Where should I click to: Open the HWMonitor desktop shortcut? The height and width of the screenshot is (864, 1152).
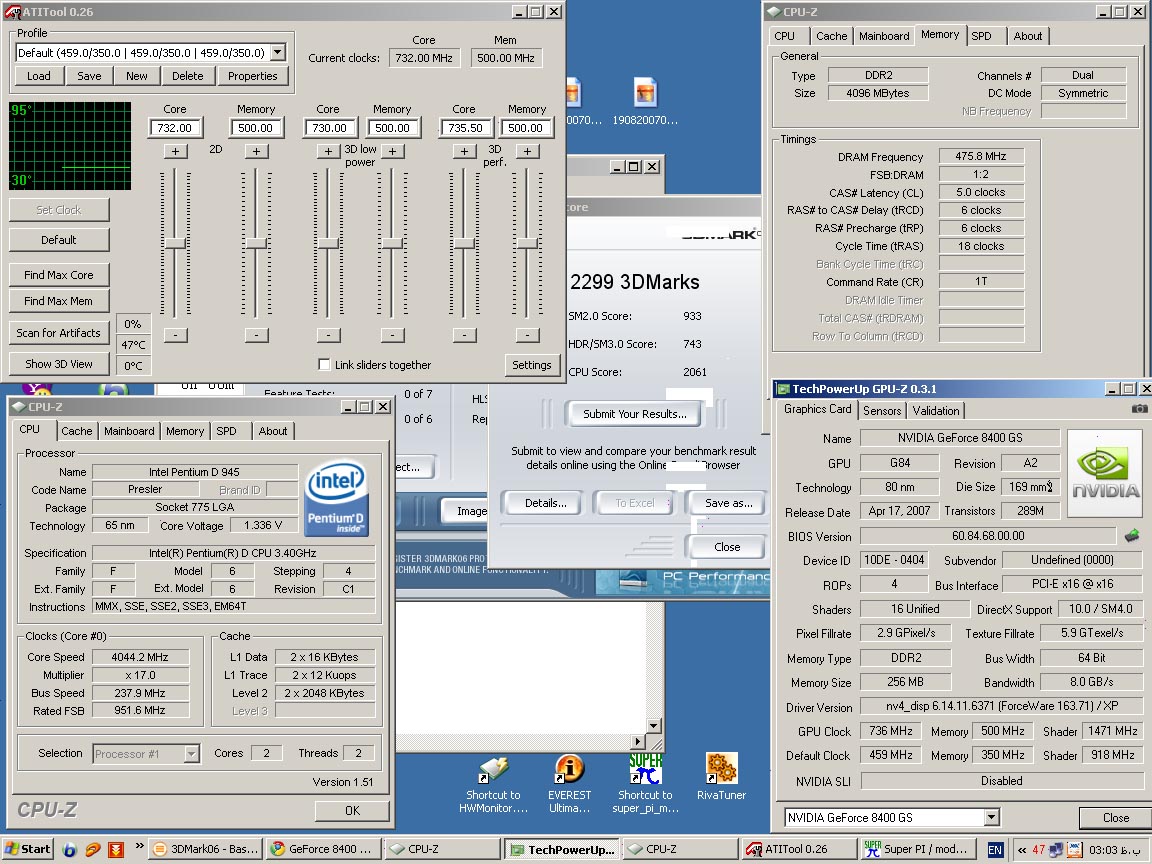493,785
